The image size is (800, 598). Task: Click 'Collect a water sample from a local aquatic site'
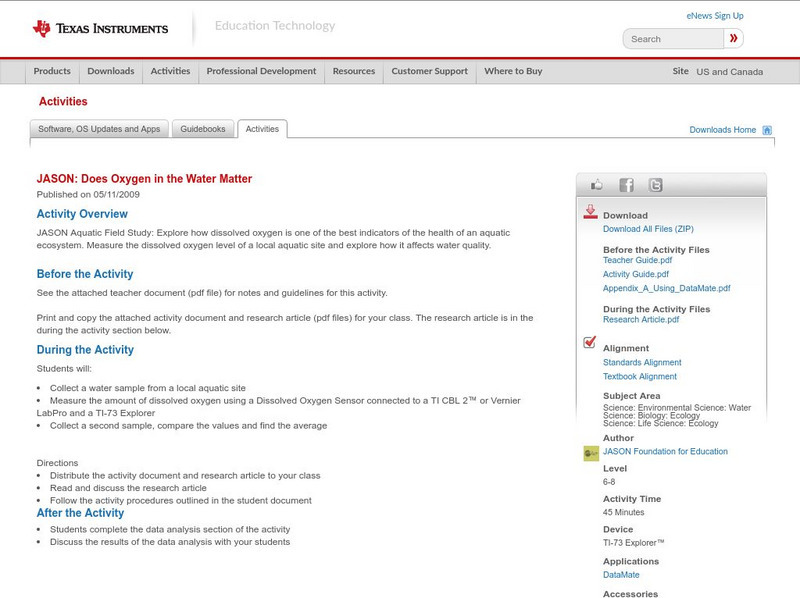click(x=147, y=388)
